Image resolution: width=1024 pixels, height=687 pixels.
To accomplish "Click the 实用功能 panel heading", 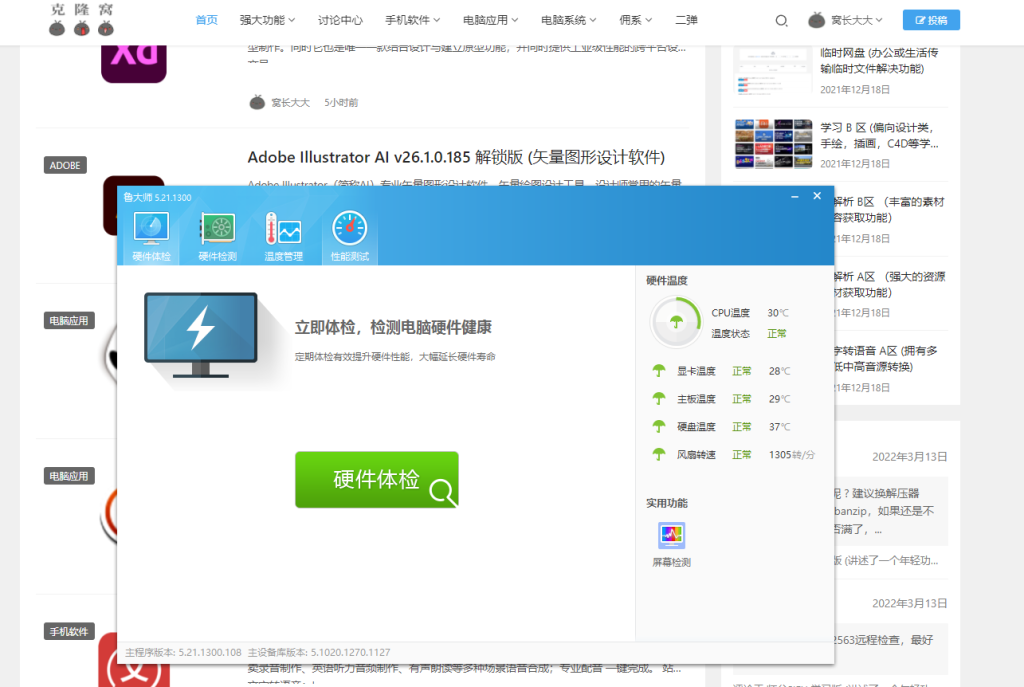I will (x=667, y=503).
